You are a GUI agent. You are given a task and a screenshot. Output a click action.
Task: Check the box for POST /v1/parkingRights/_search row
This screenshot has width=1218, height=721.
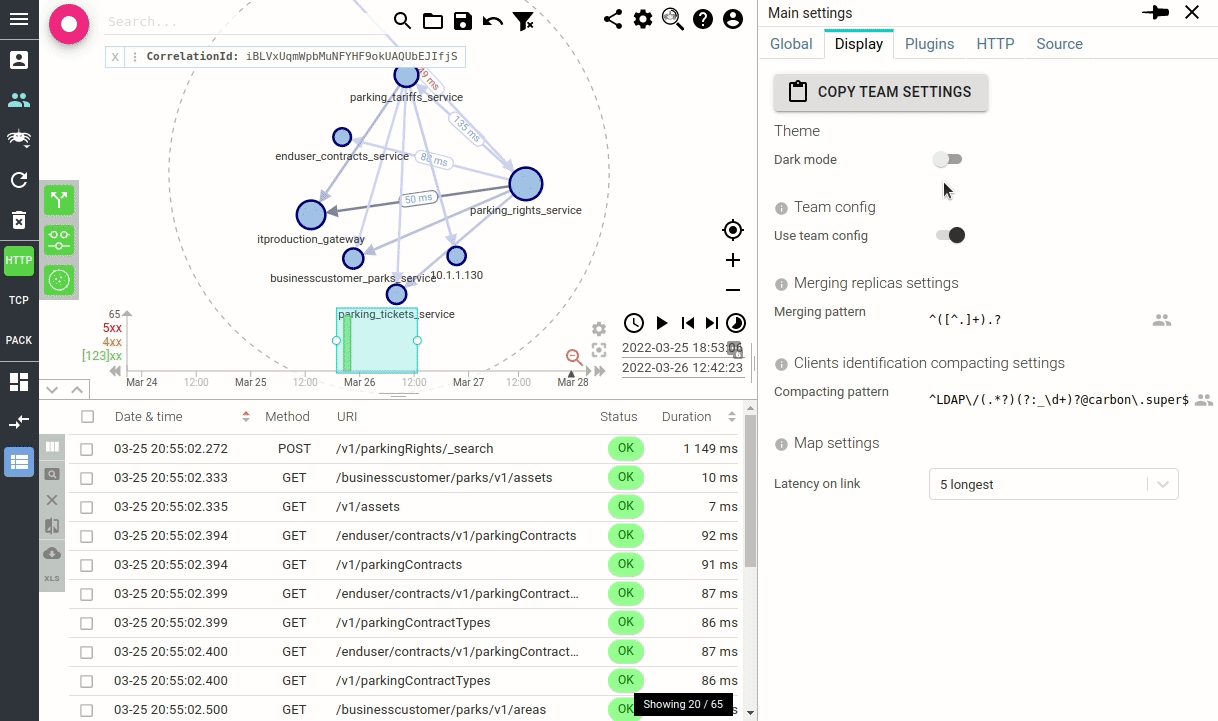click(88, 449)
